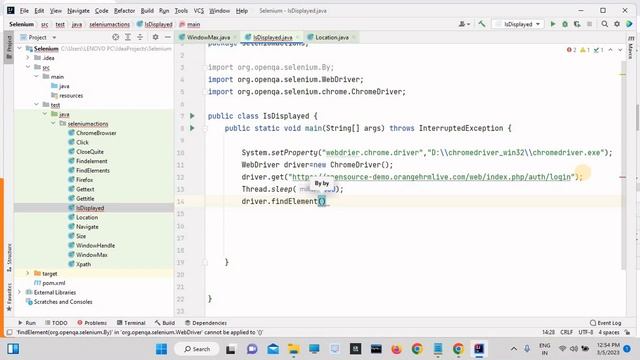Screen dimensions: 640x360
Task: Run with coverage icon
Action: (577, 24)
